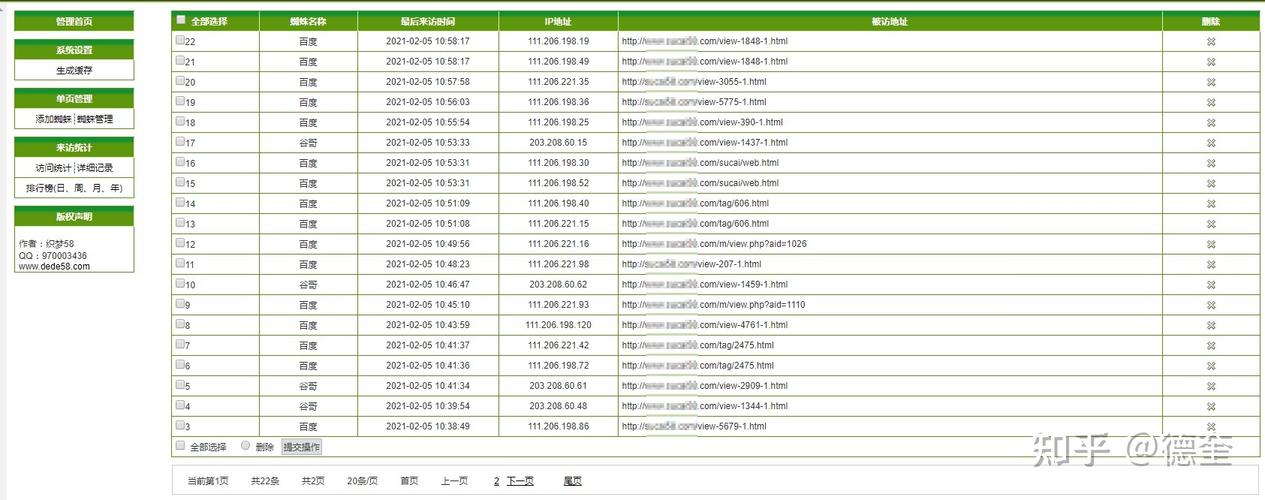Tick the checkbox for record 19
The width and height of the screenshot is (1265, 500).
point(180,101)
